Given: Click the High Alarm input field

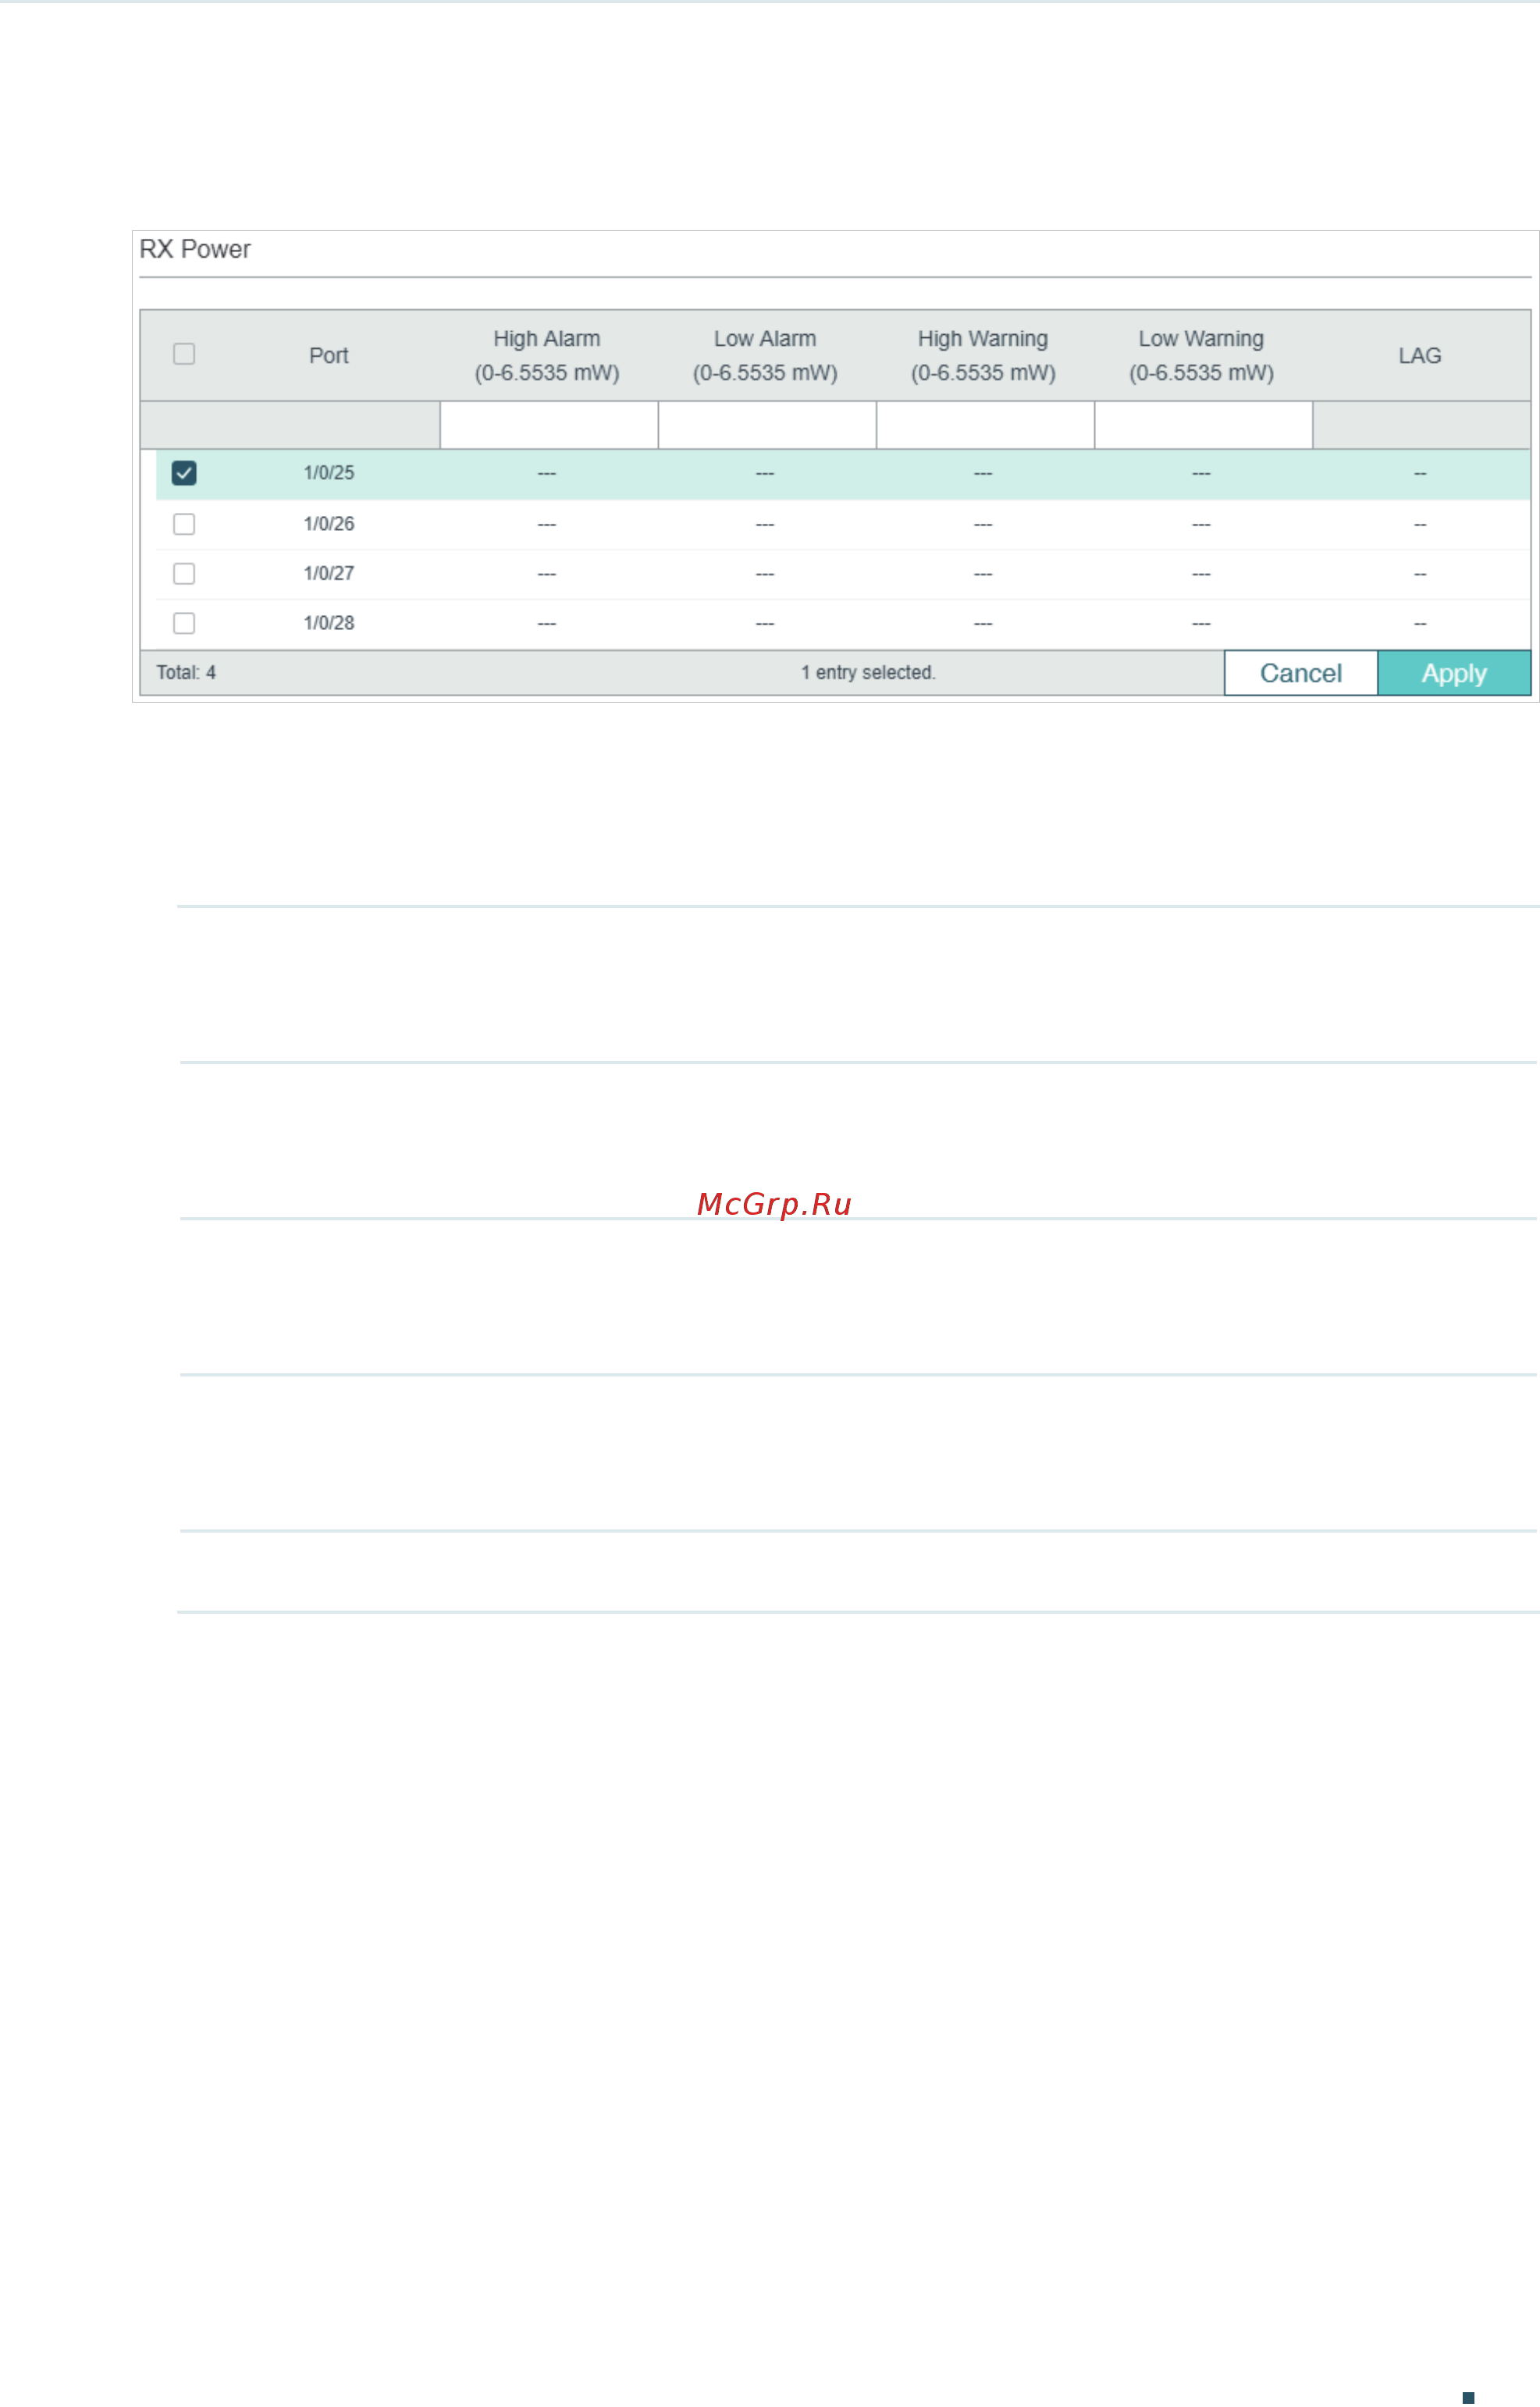Looking at the screenshot, I should pos(549,425).
